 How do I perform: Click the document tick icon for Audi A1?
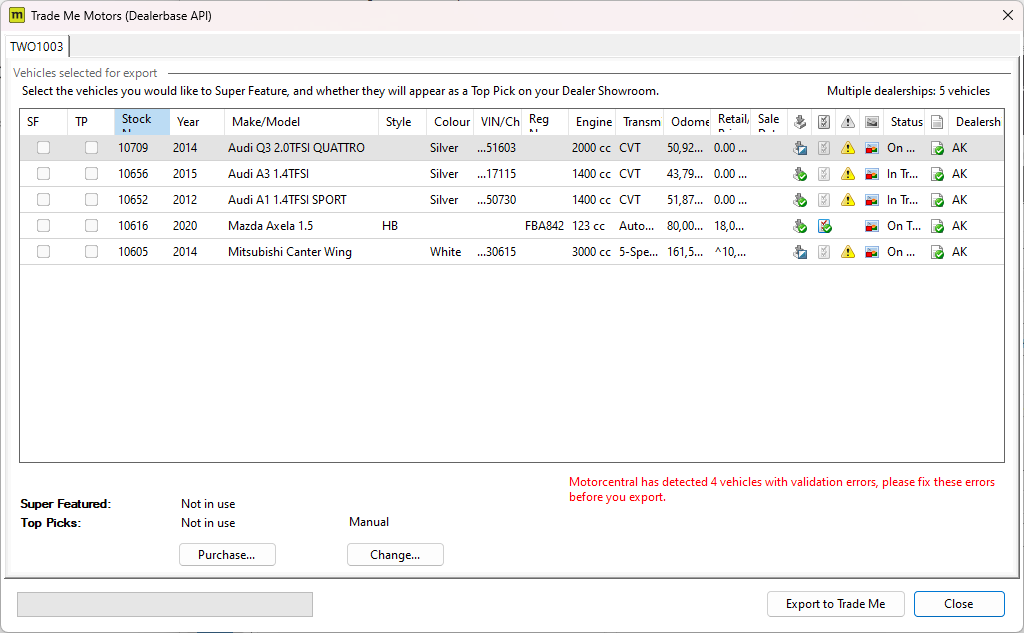point(937,201)
